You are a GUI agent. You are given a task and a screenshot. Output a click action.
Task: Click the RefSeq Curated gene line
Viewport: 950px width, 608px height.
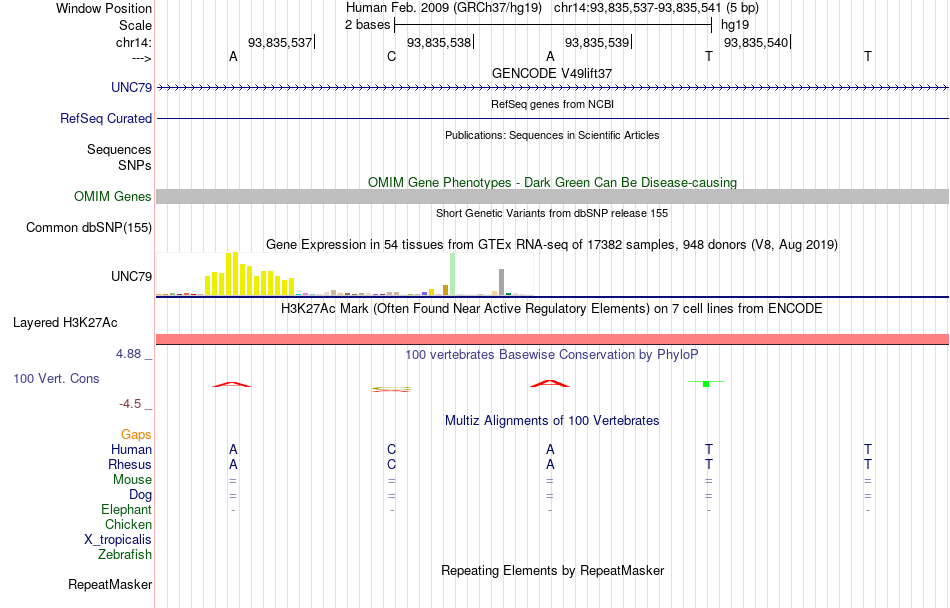pos(552,118)
